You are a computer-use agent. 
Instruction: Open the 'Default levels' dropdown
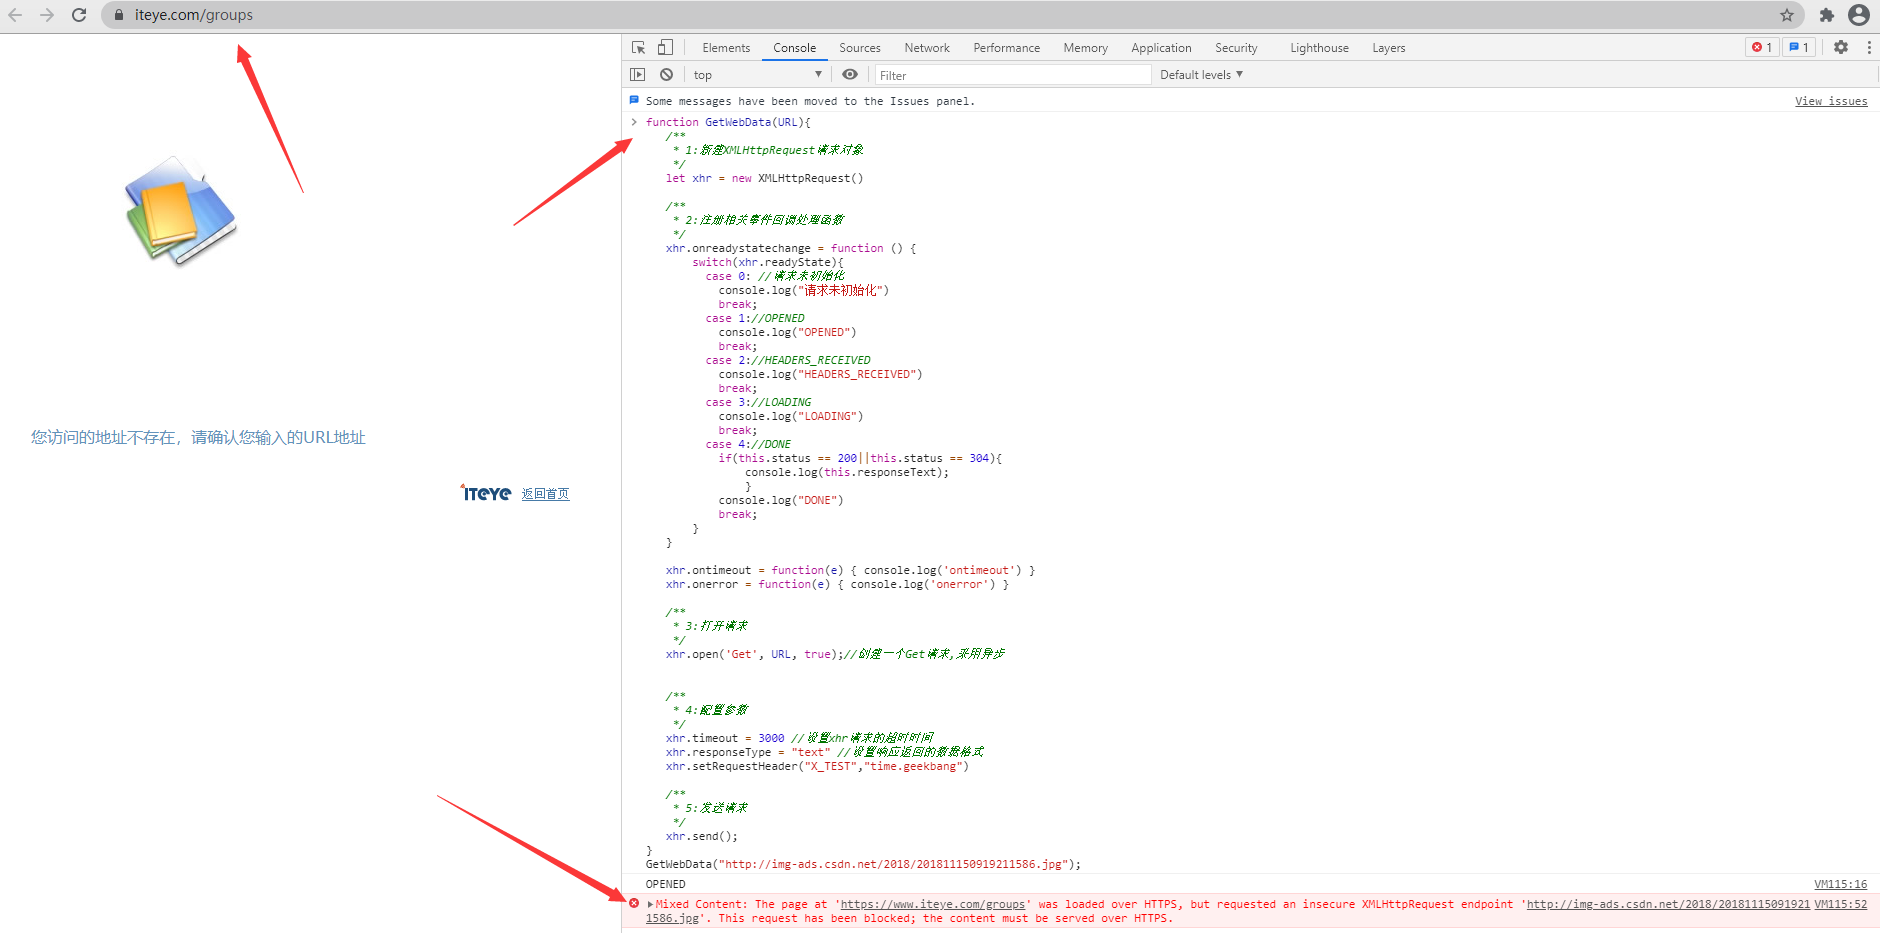coord(1199,74)
